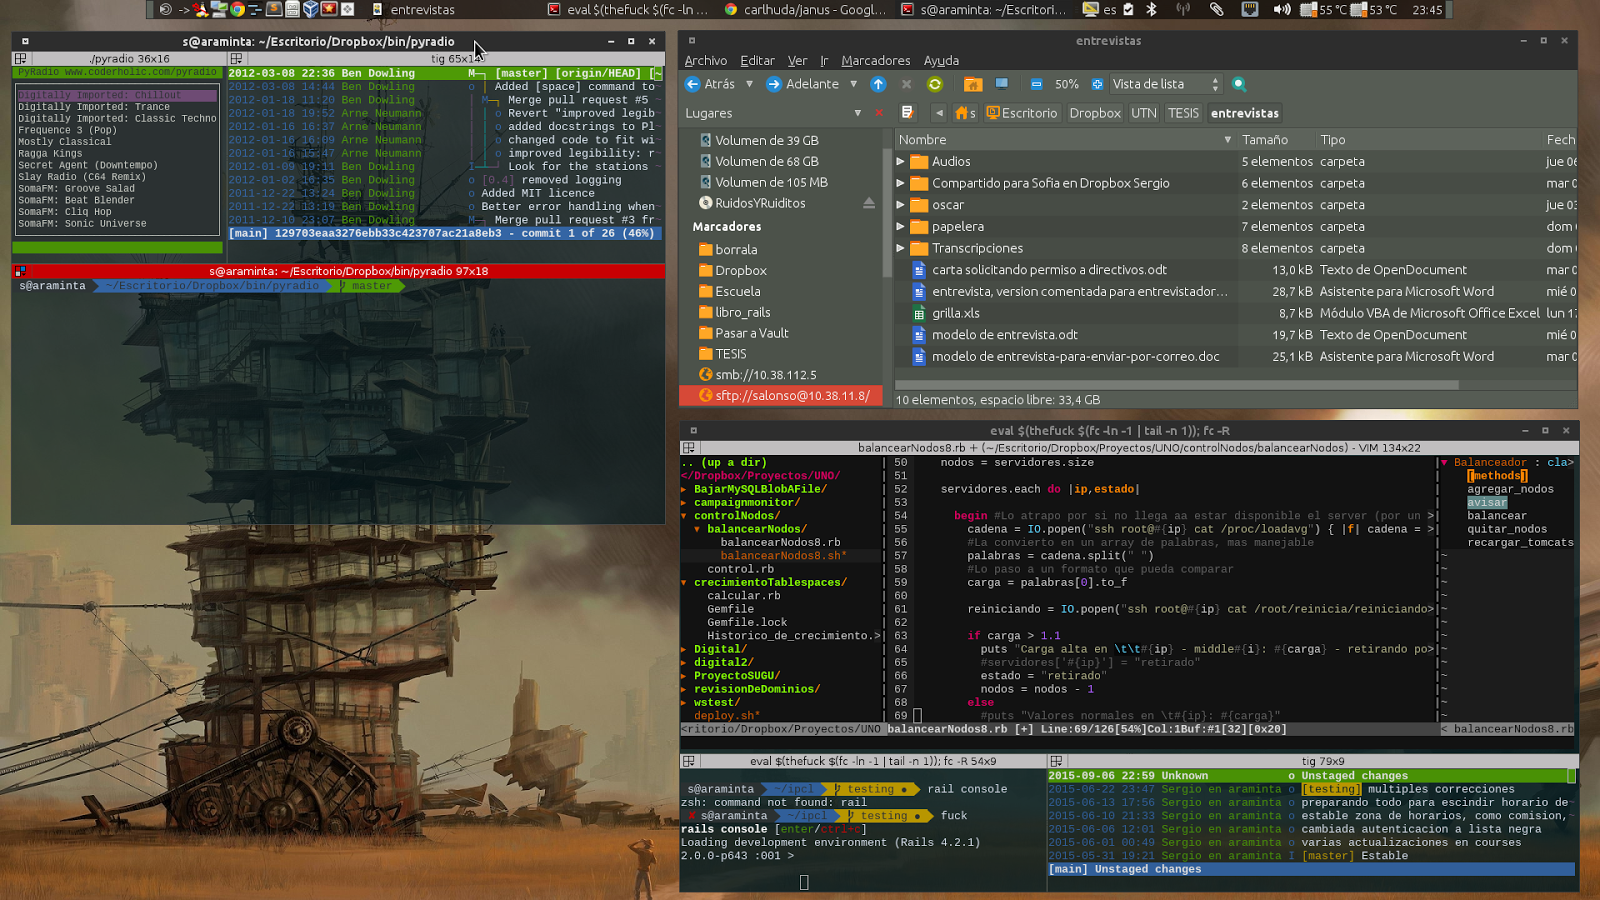Sort file list by Nombre column
This screenshot has height=900, width=1600.
(x=1065, y=140)
